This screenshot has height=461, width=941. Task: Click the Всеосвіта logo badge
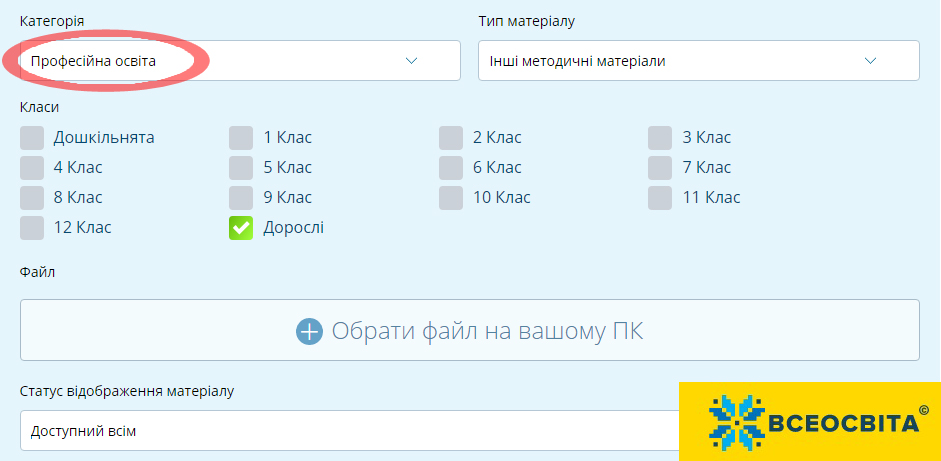pyautogui.click(x=809, y=421)
